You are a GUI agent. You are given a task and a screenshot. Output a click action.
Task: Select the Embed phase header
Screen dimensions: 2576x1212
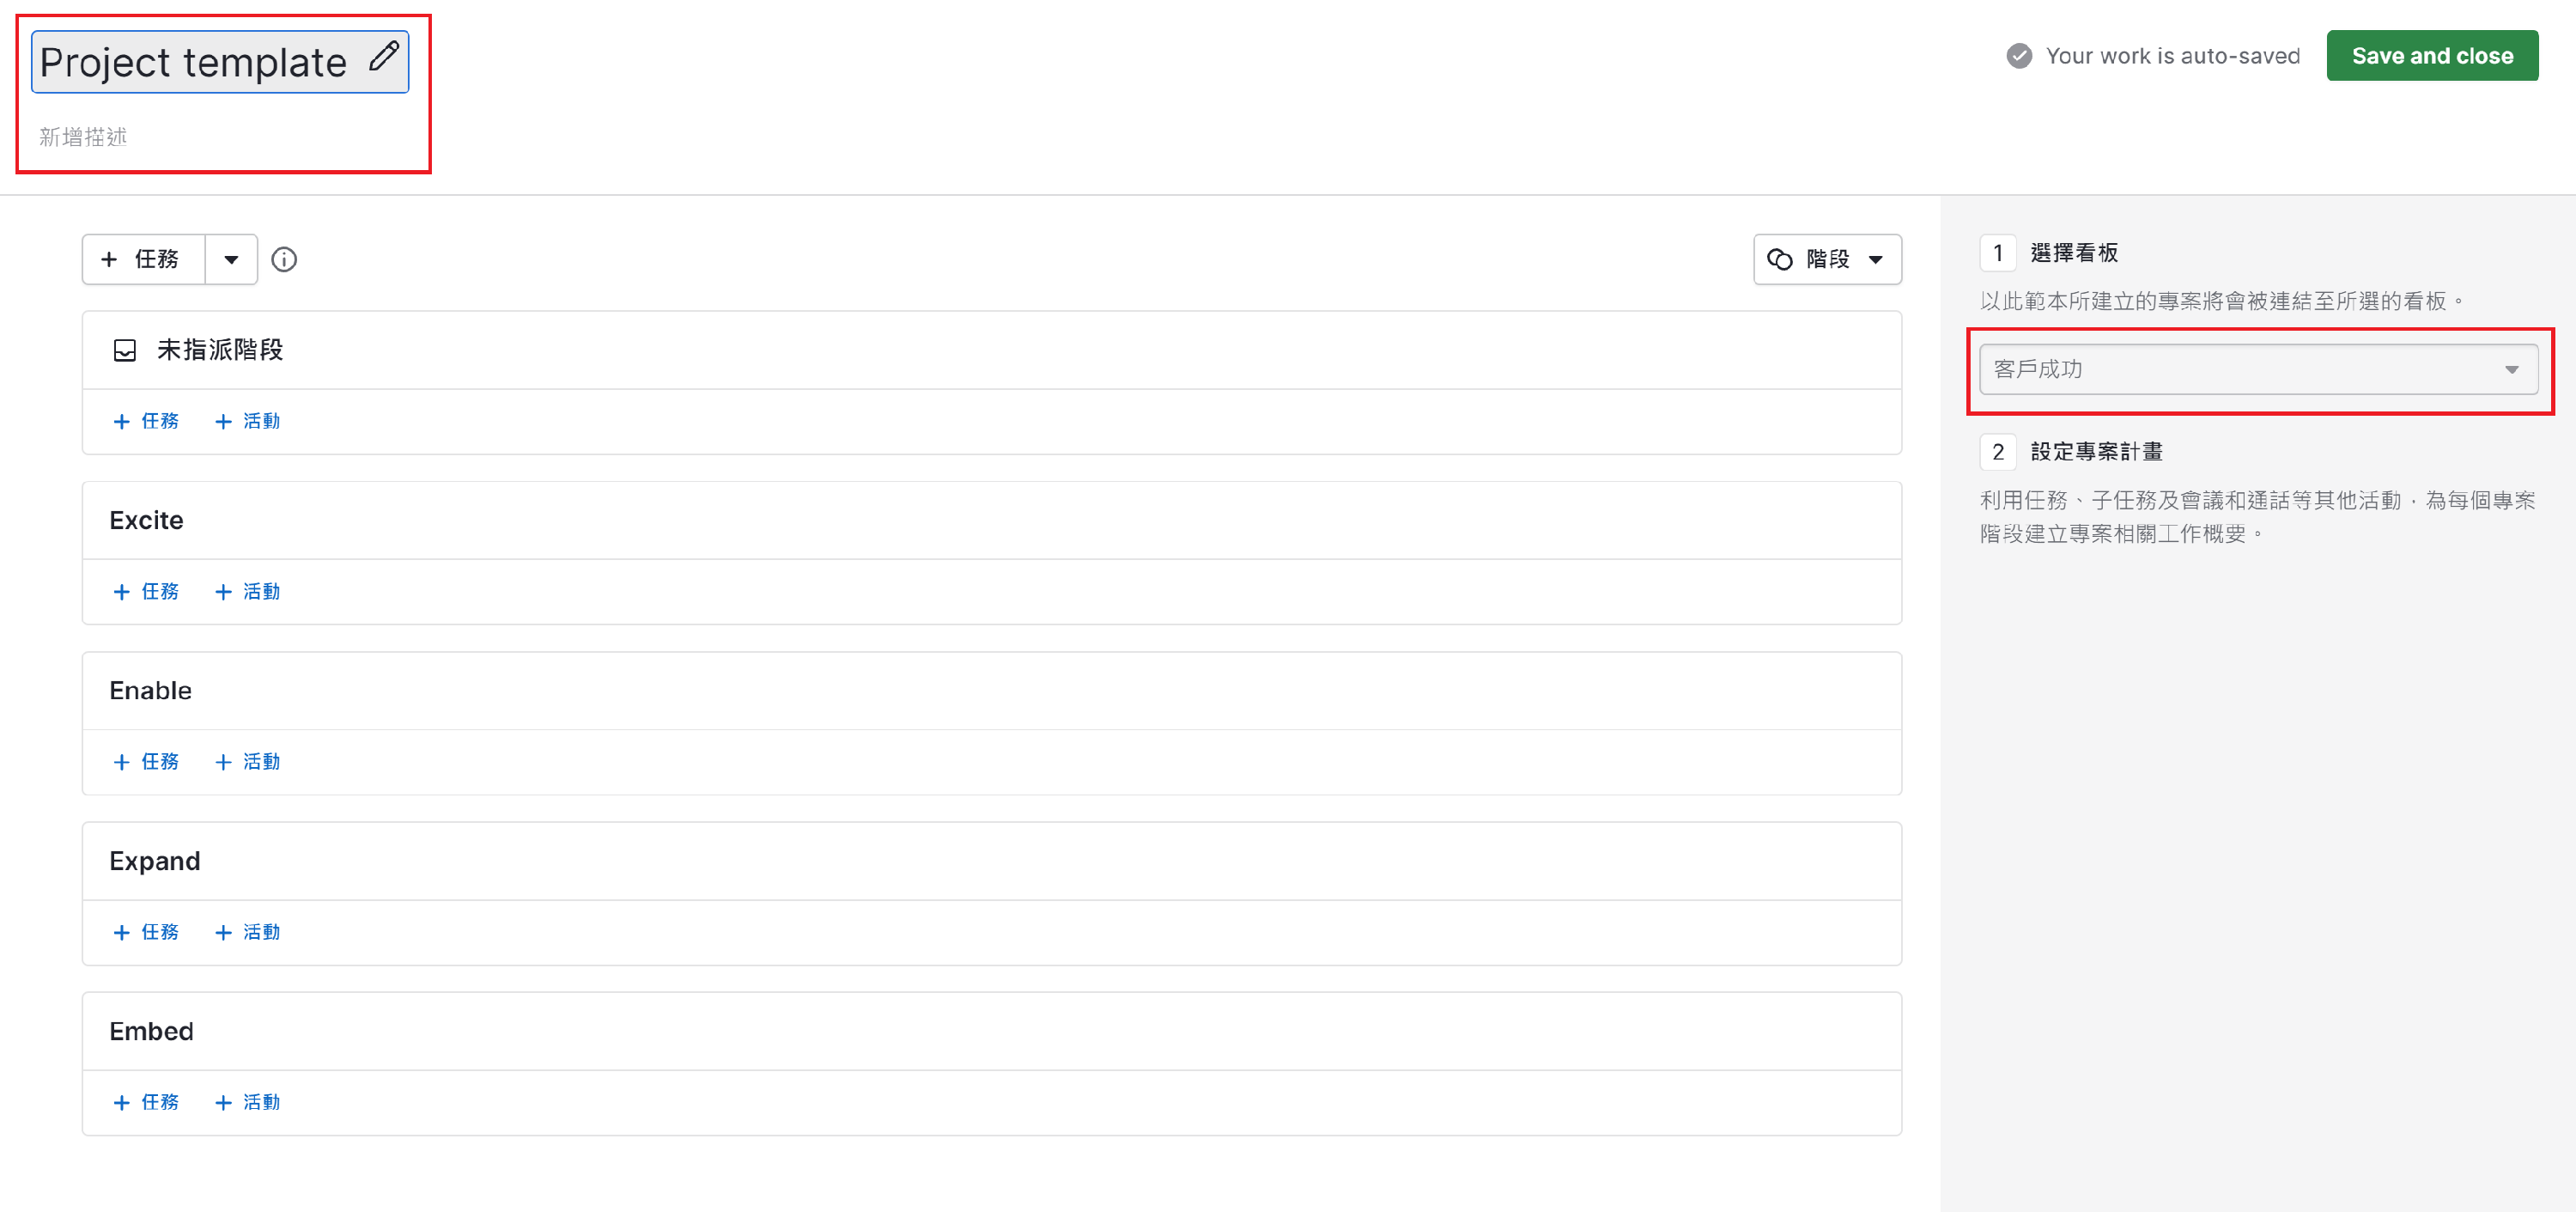(x=151, y=1031)
